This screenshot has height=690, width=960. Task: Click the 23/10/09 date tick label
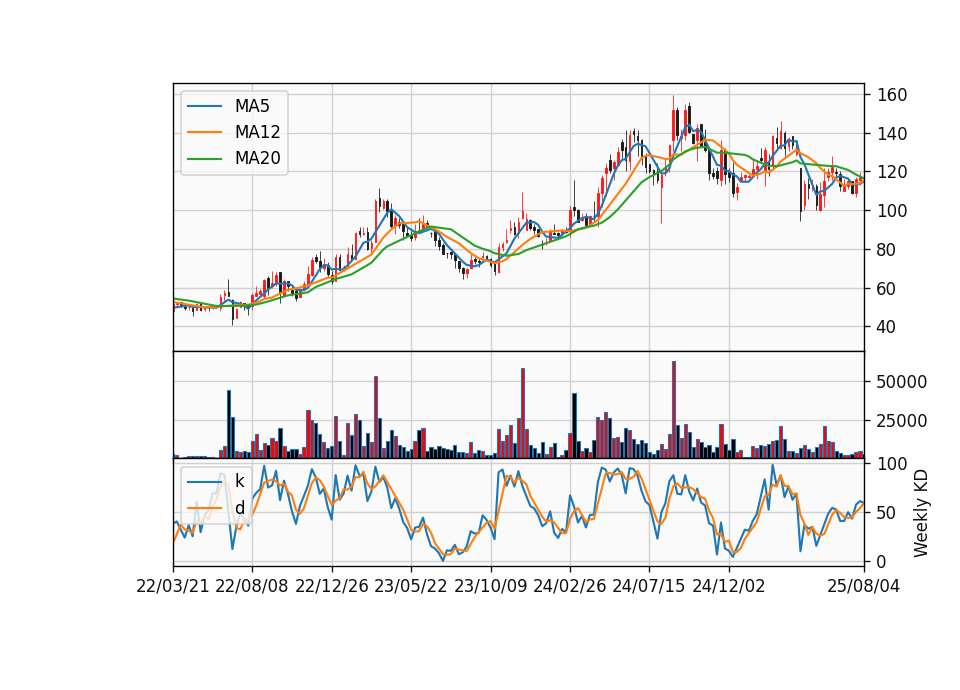[490, 586]
